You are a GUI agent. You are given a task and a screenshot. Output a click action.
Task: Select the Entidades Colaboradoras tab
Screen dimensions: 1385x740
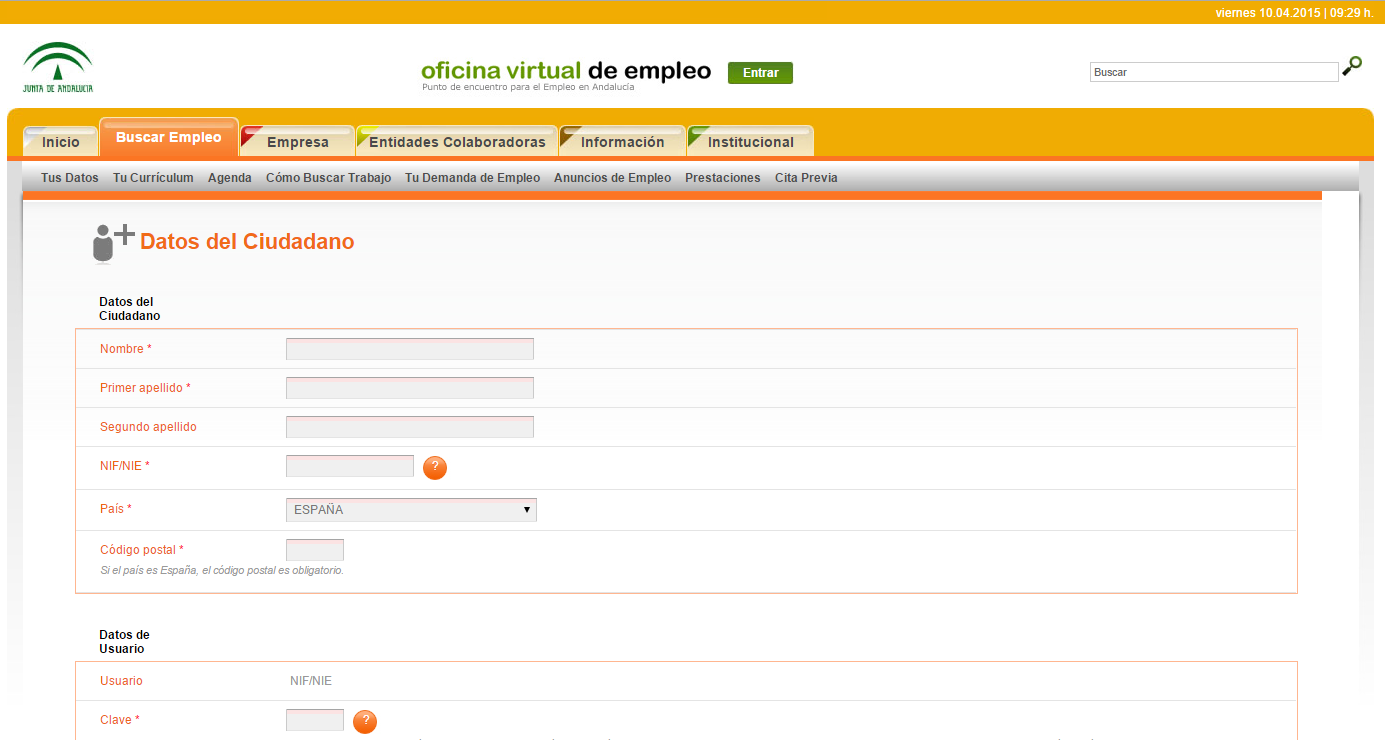tap(457, 142)
